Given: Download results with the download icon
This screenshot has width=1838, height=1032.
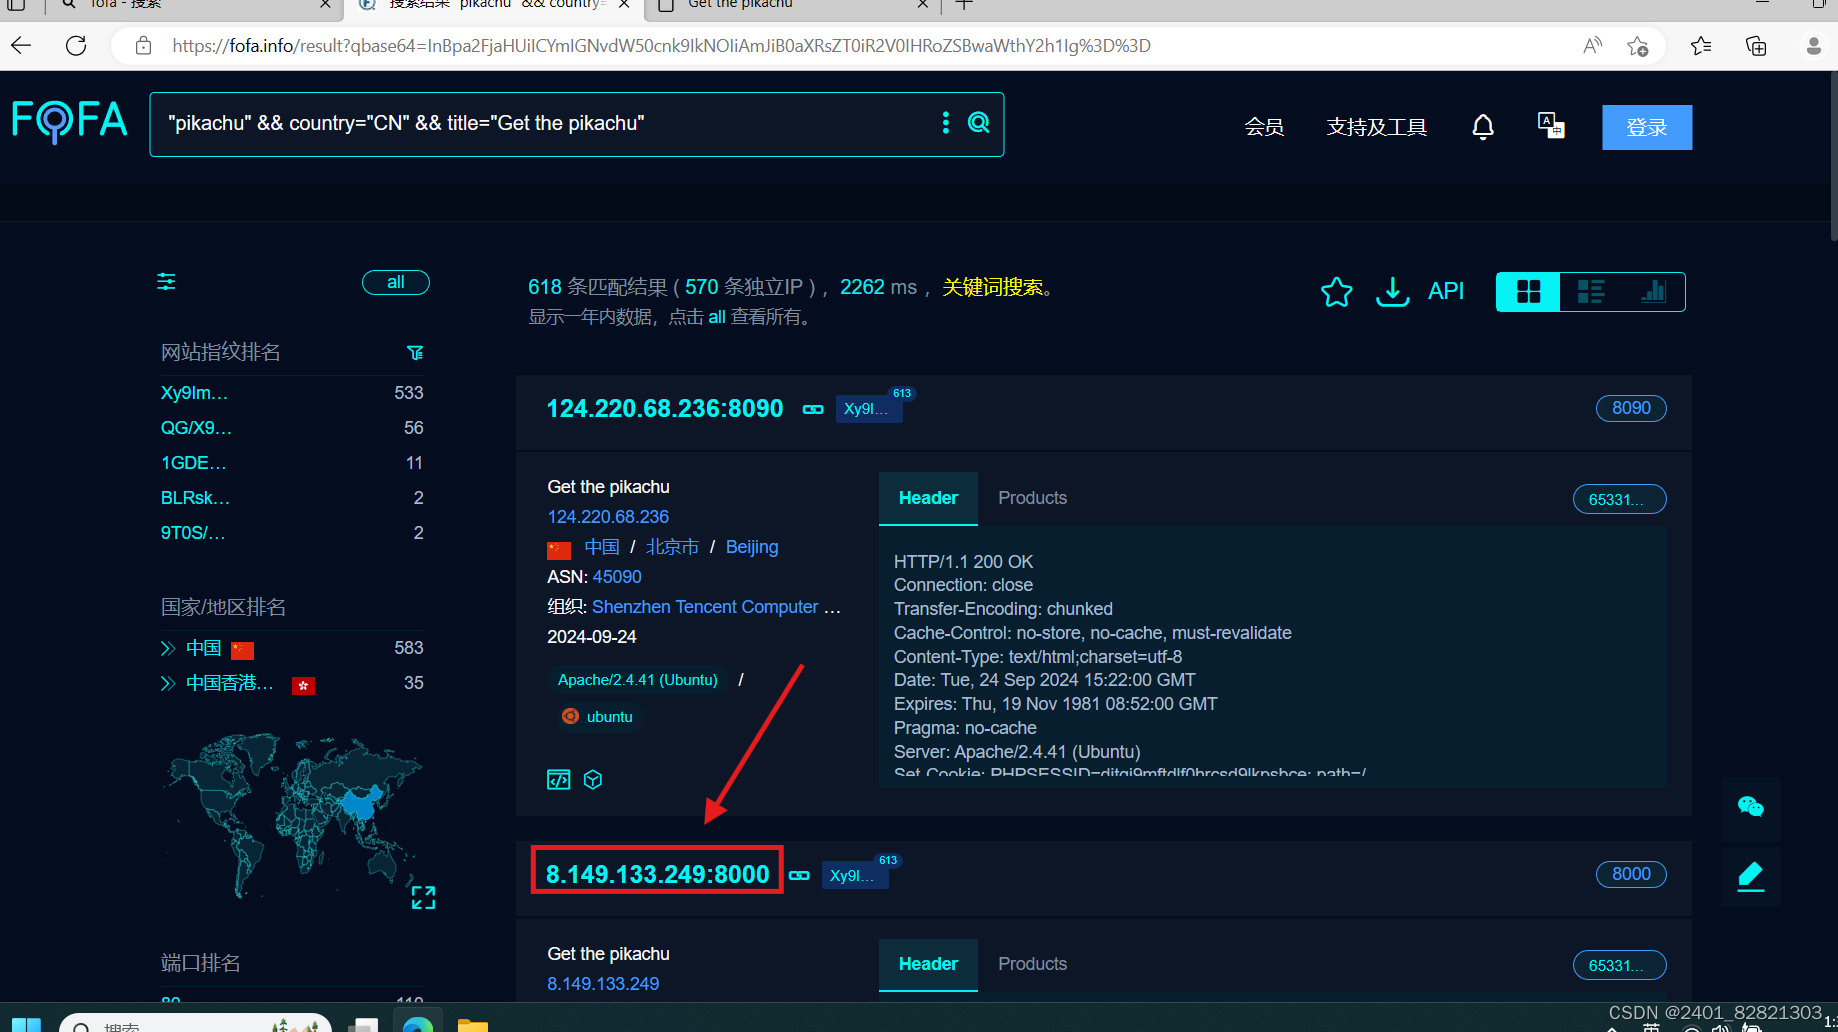Looking at the screenshot, I should 1392,291.
